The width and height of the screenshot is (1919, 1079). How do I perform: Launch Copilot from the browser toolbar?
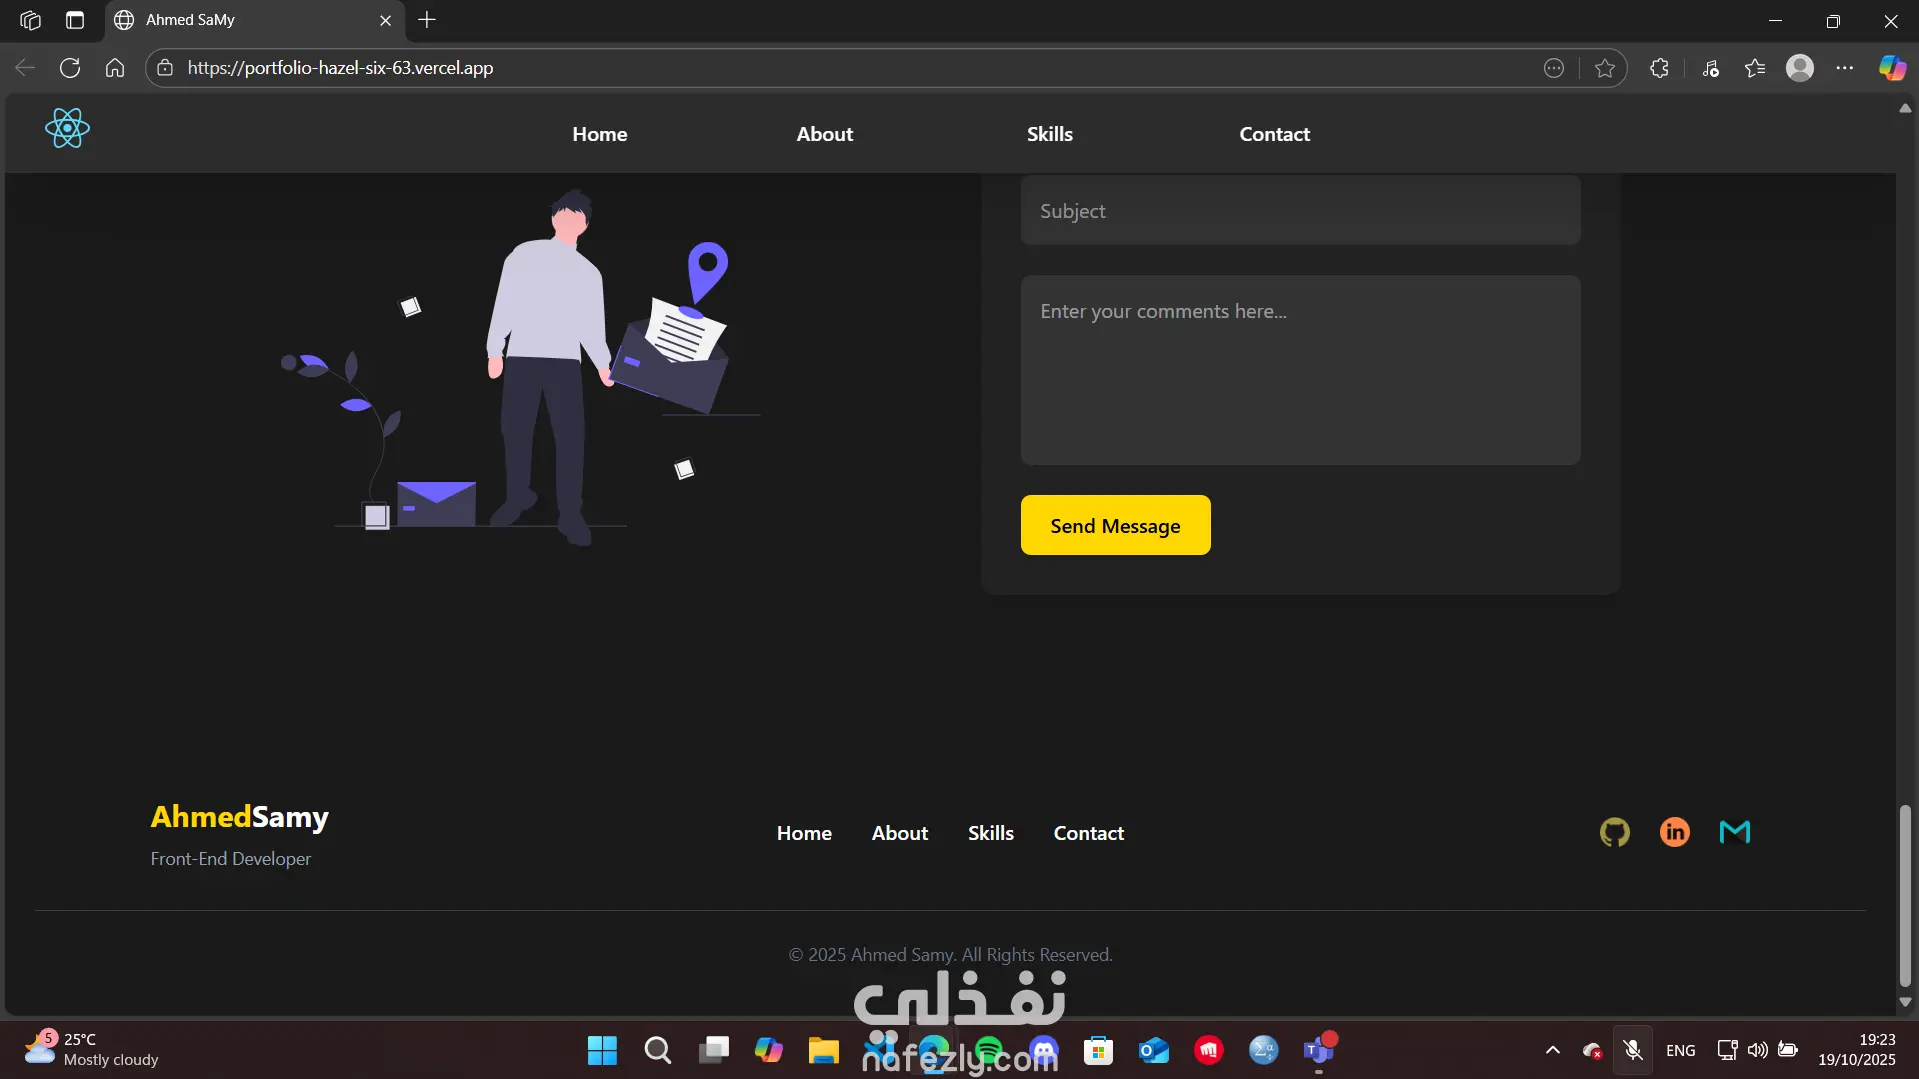[1892, 68]
